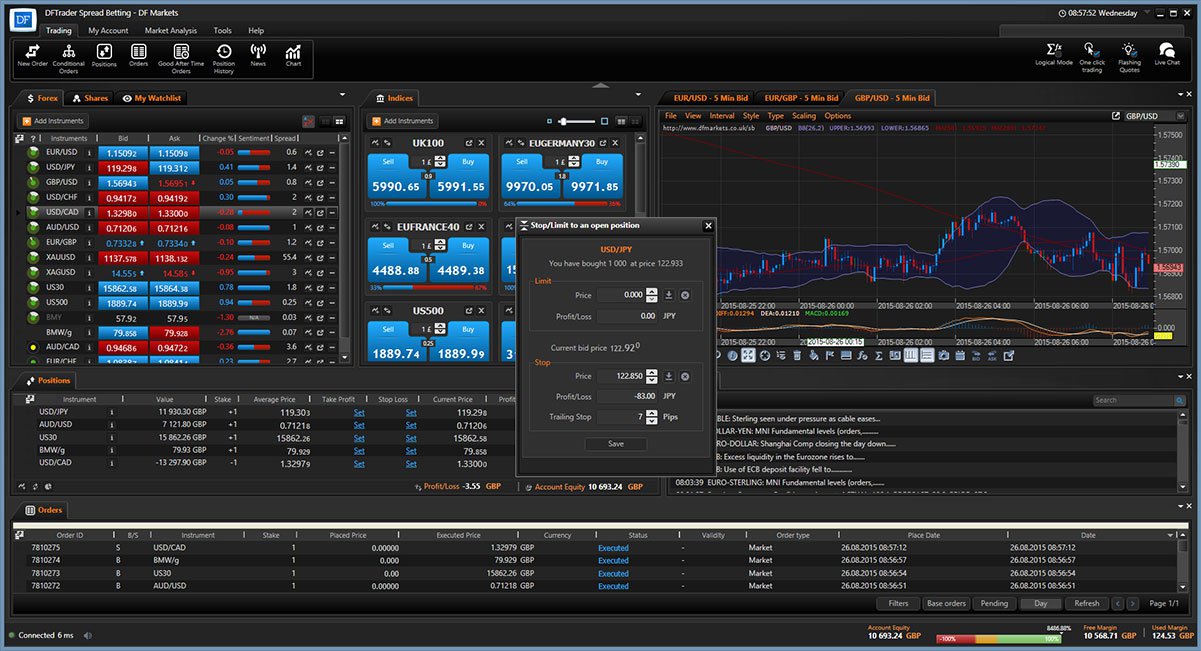Image resolution: width=1201 pixels, height=651 pixels.
Task: Clear the Stop price with the X icon
Action: pyautogui.click(x=685, y=377)
